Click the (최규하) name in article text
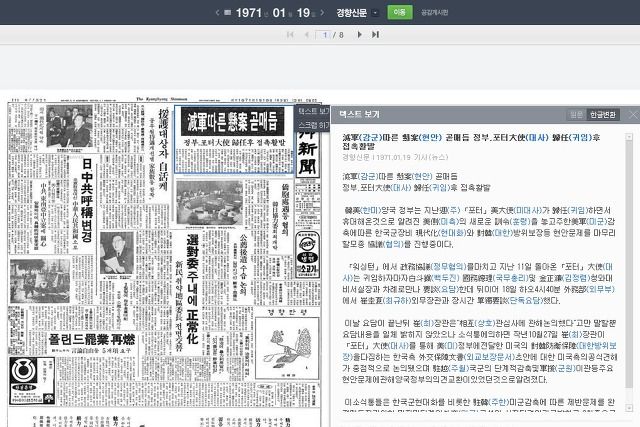 click(x=398, y=300)
